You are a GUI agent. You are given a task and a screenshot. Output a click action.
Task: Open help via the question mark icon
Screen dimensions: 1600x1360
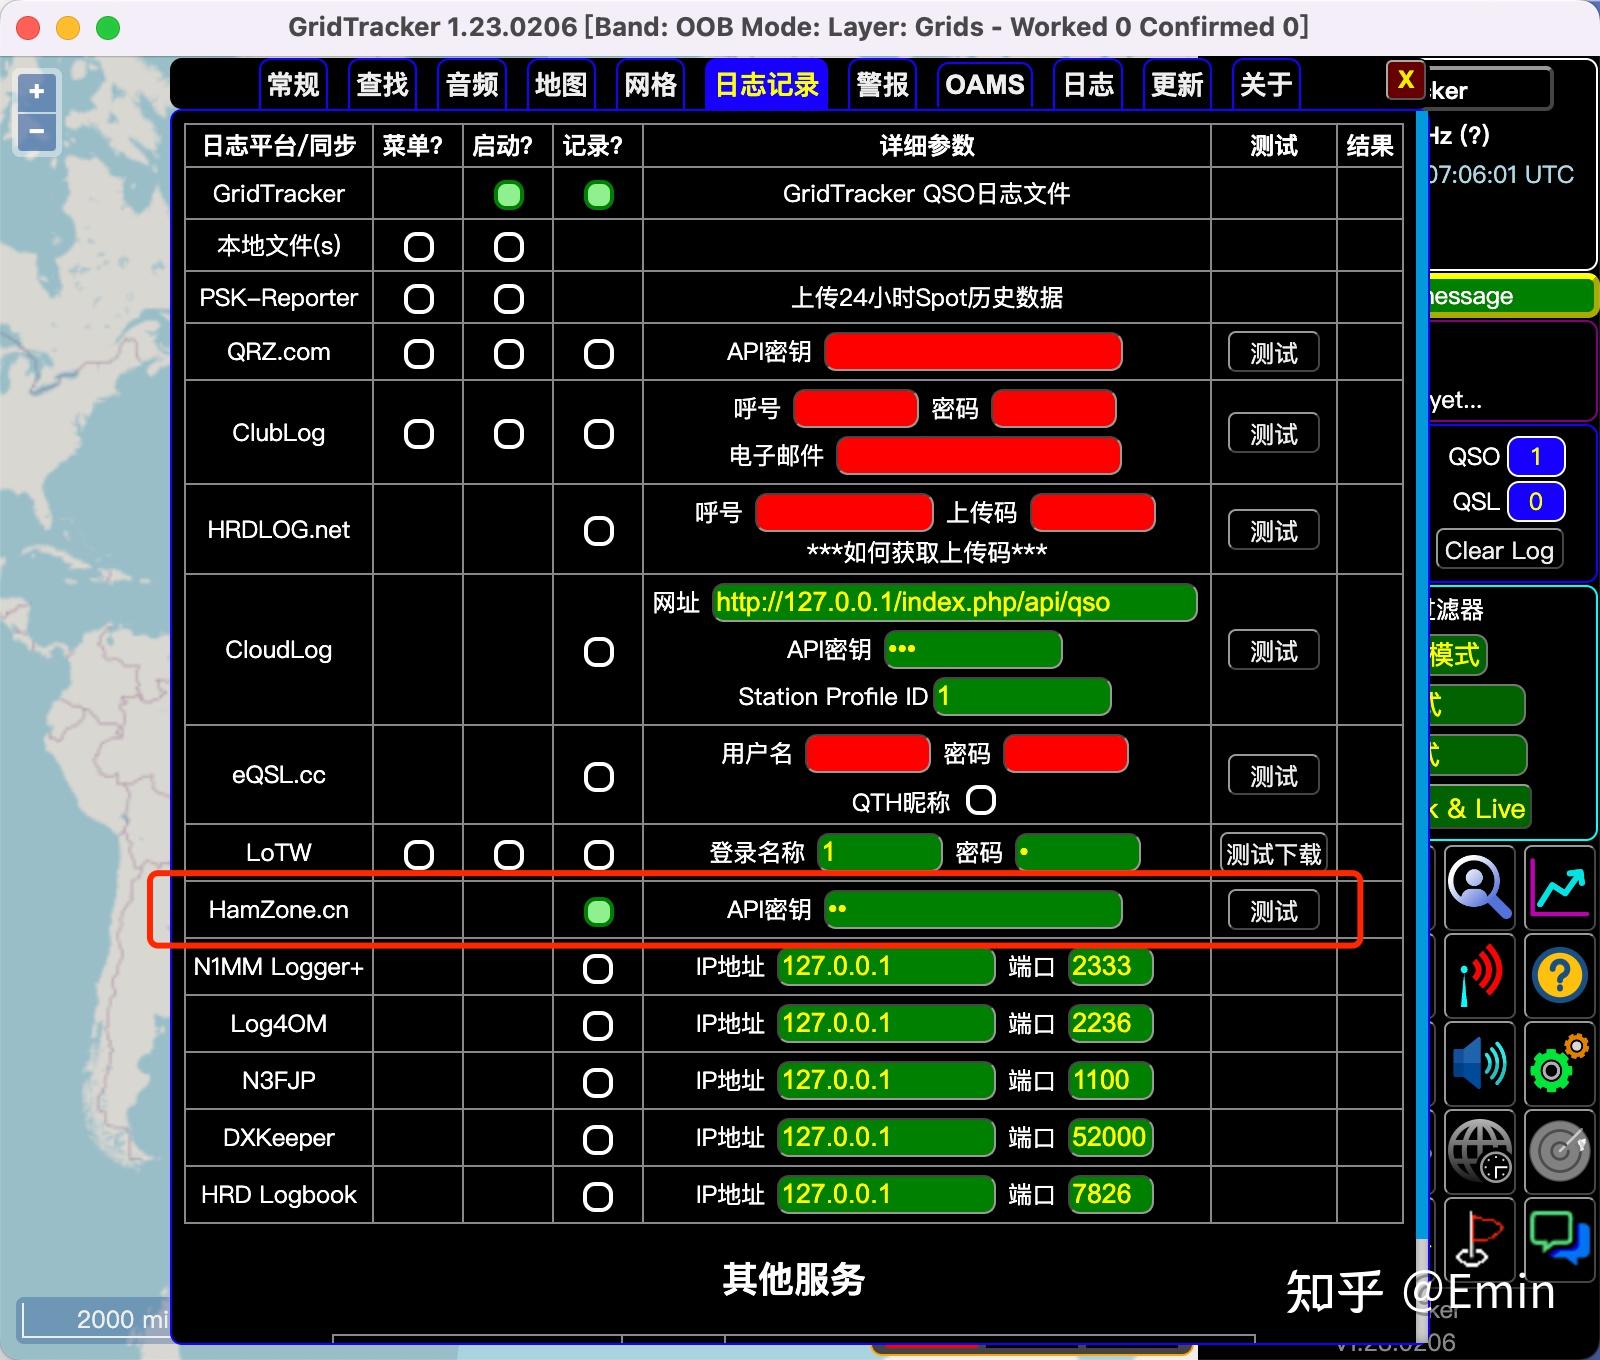tap(1559, 976)
